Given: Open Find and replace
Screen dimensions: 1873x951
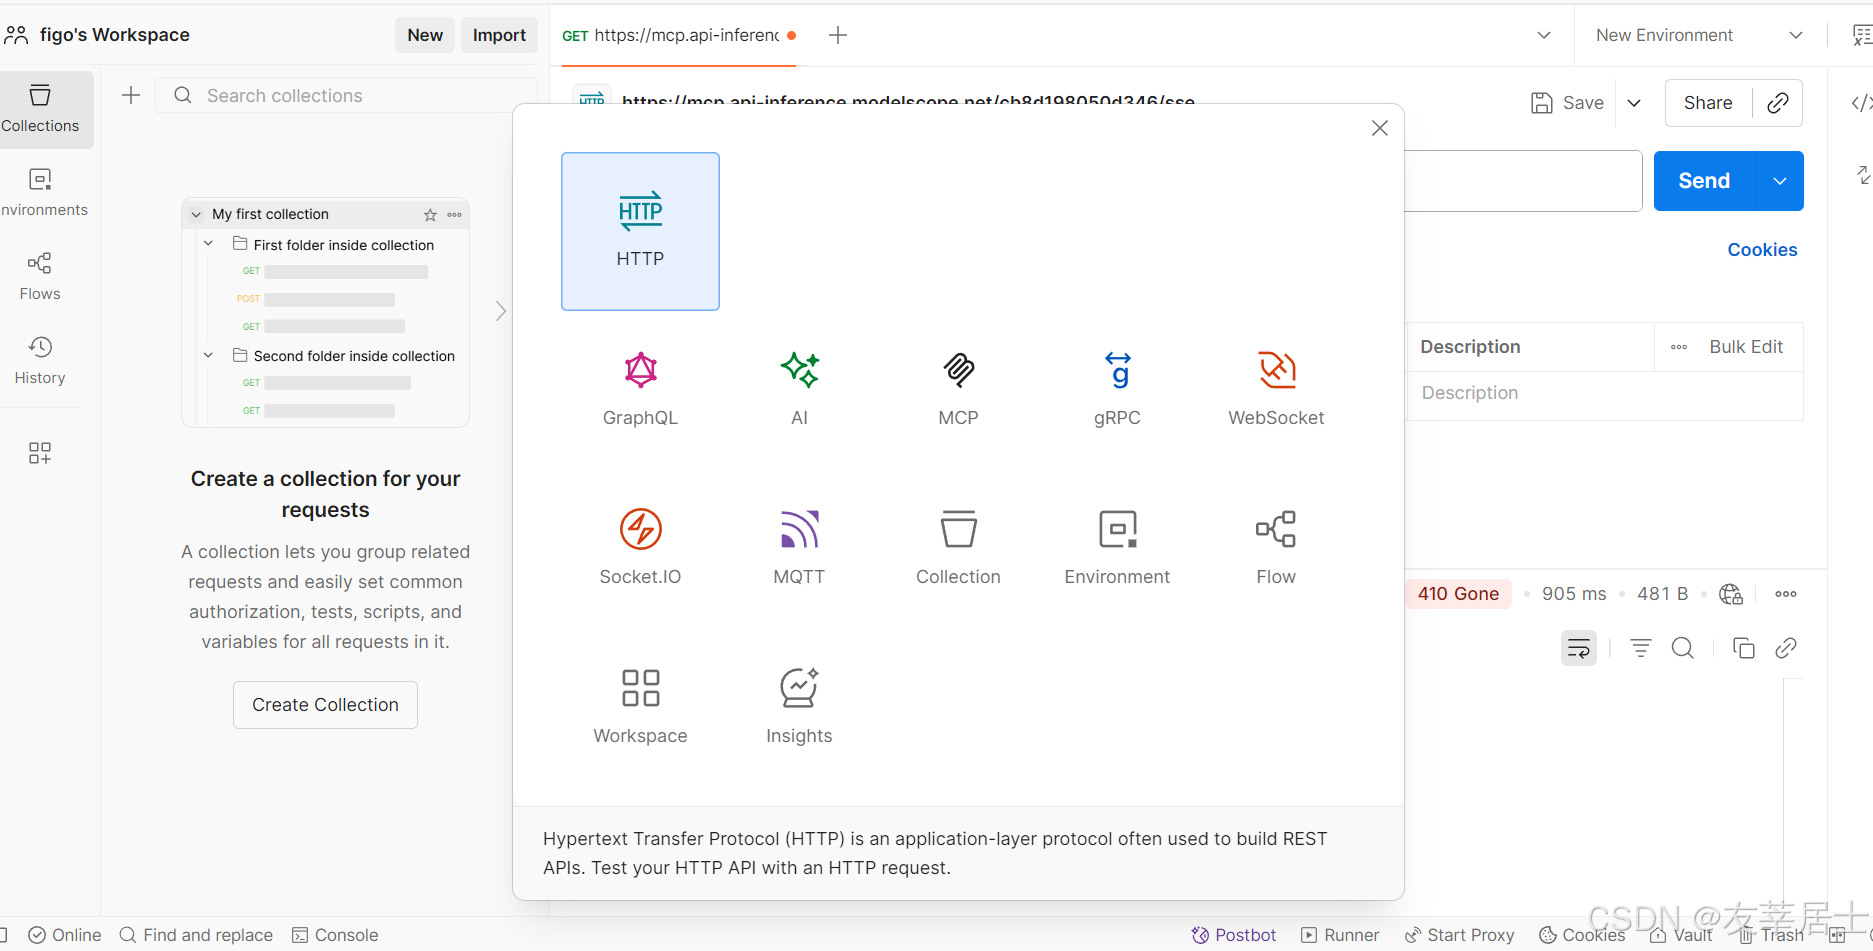Looking at the screenshot, I should click(196, 935).
